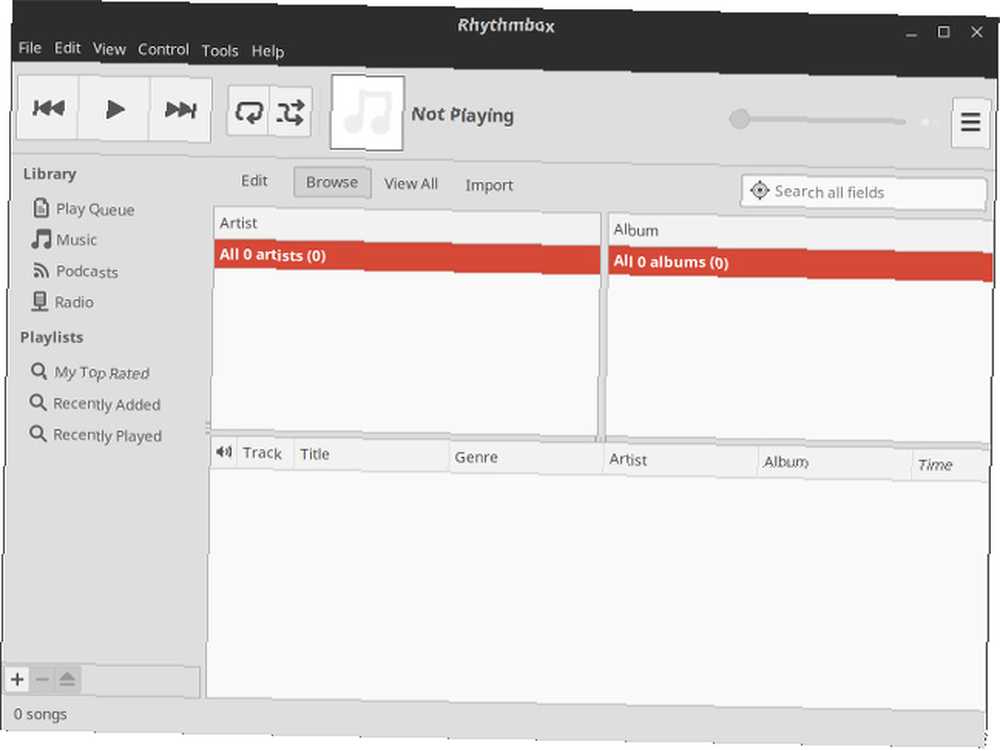This screenshot has height=750, width=1000.
Task: Sort by the Genre column
Action: 526,458
